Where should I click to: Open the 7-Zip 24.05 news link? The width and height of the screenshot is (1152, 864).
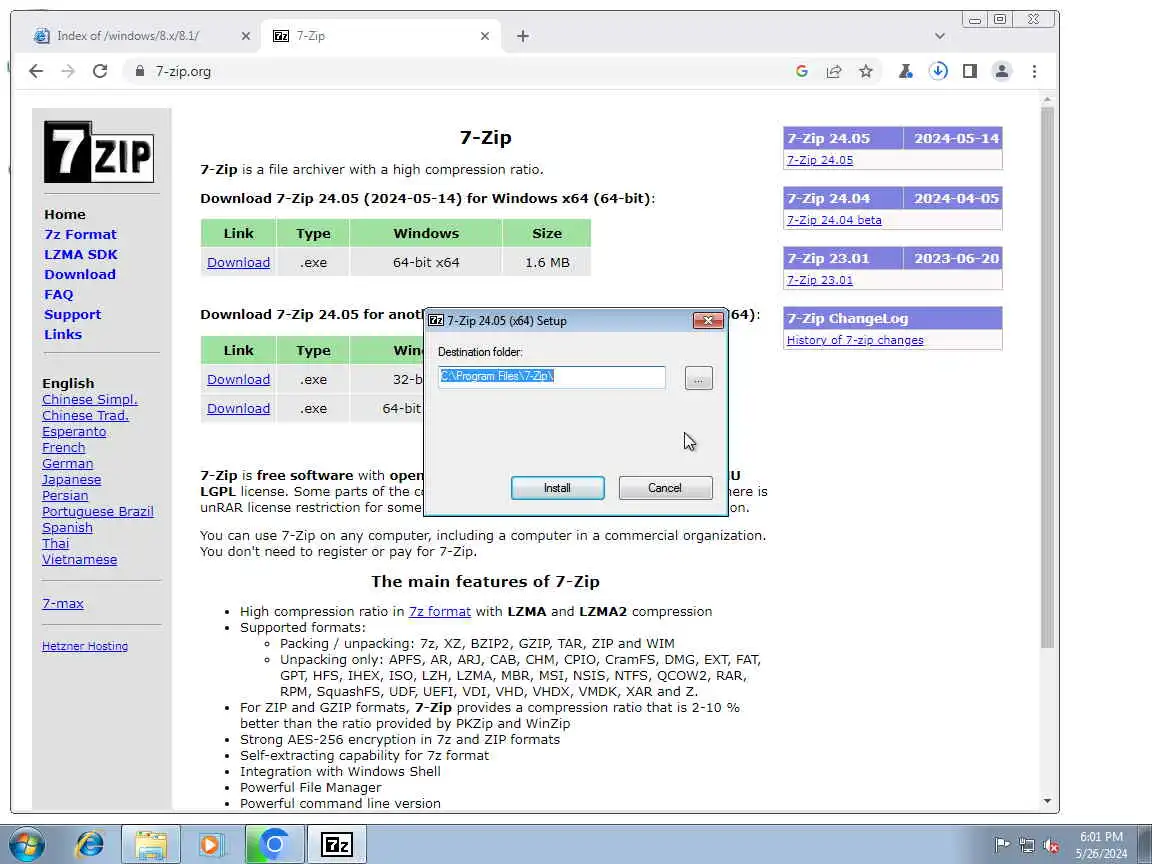coord(820,160)
